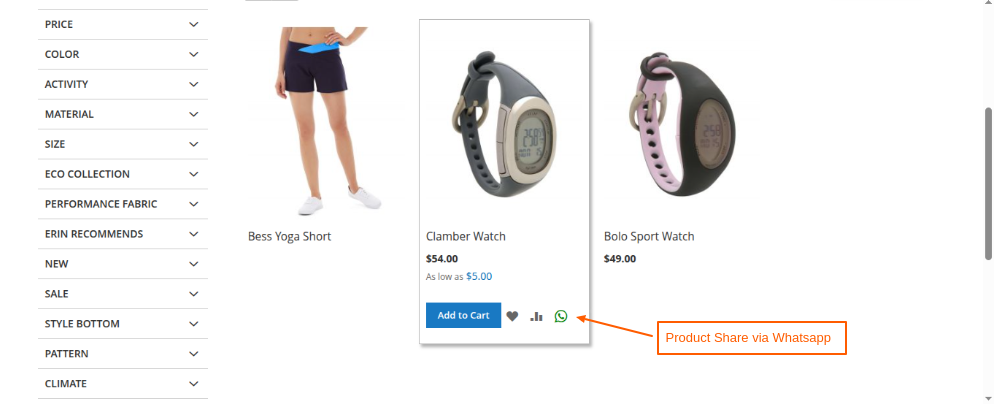Select the Bolo Sport Watch thumbnail
994x404 pixels.
pyautogui.click(x=682, y=122)
